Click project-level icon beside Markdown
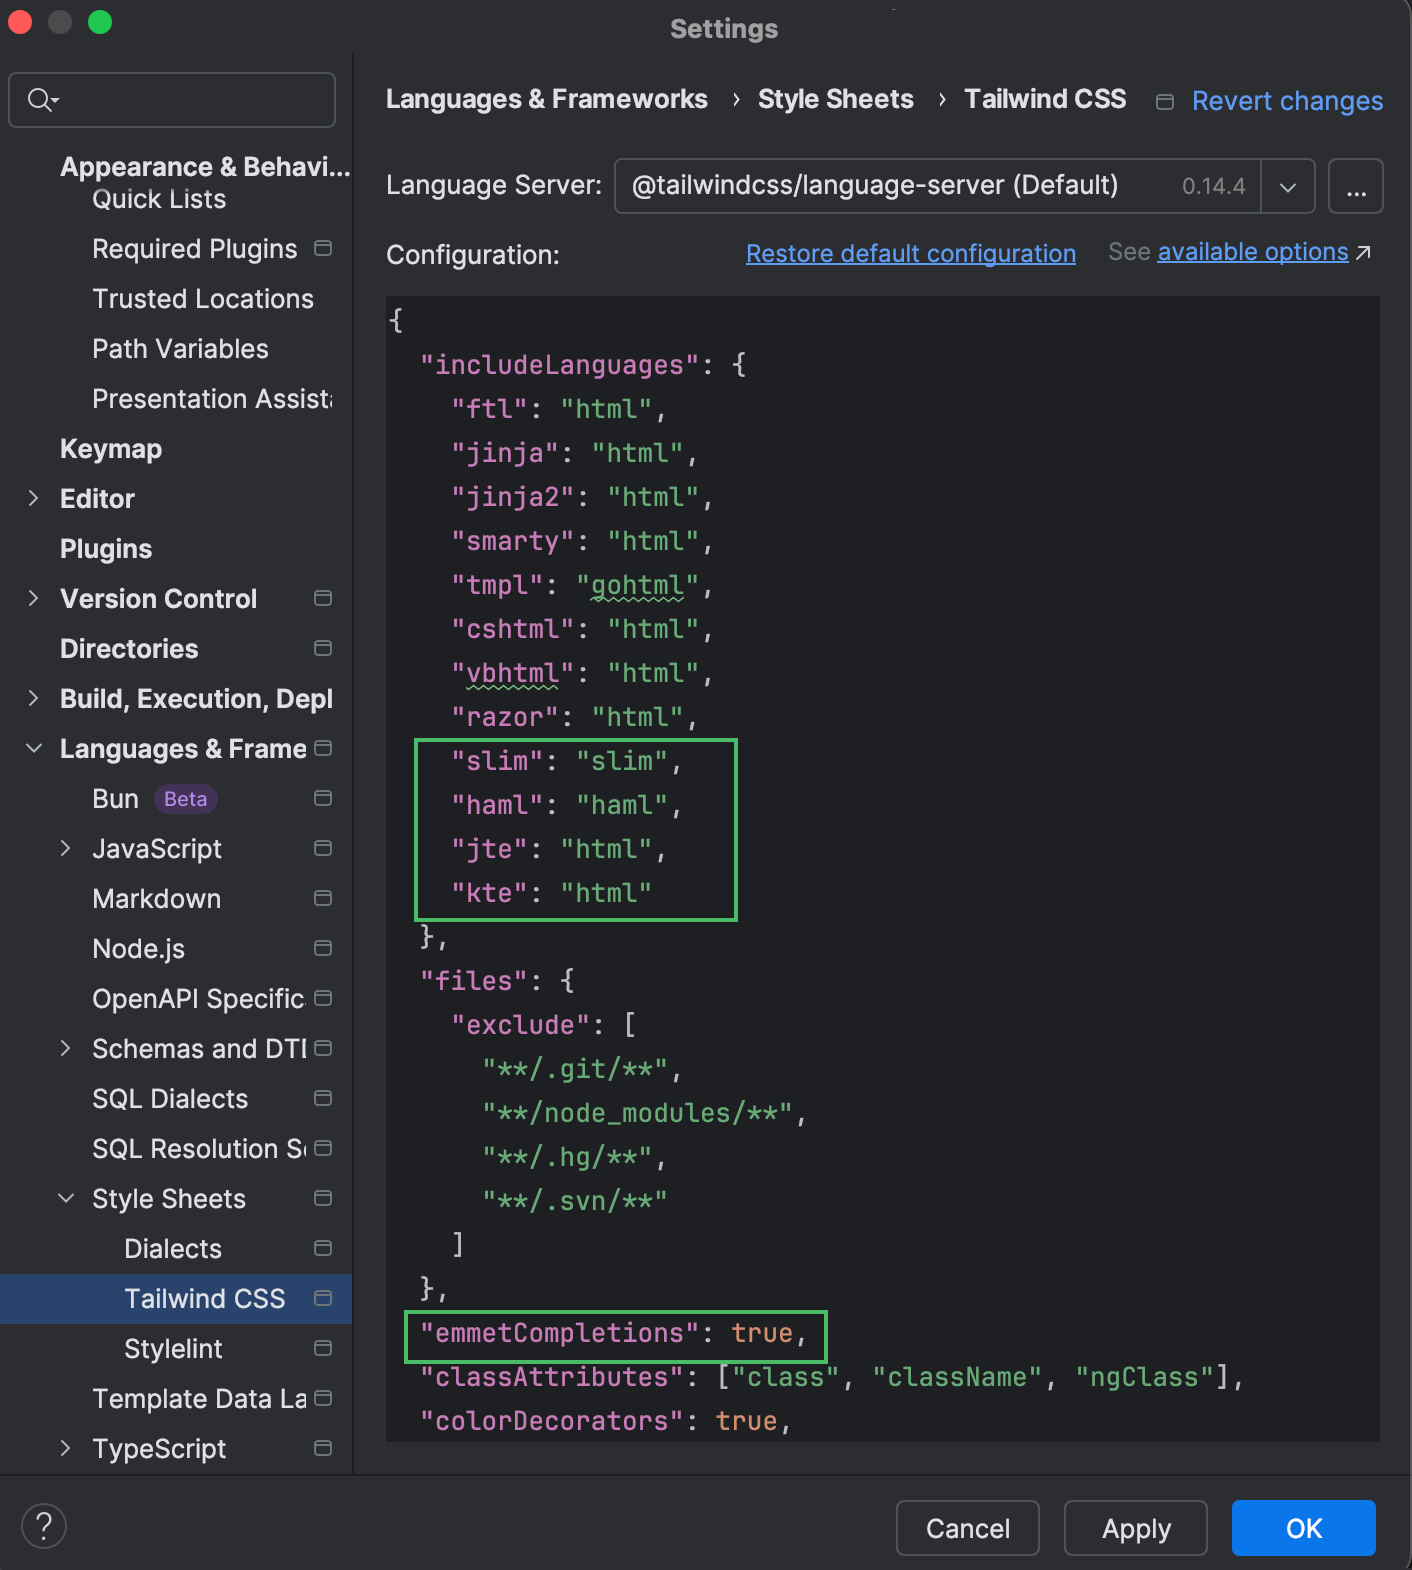This screenshot has width=1412, height=1570. pyautogui.click(x=323, y=898)
